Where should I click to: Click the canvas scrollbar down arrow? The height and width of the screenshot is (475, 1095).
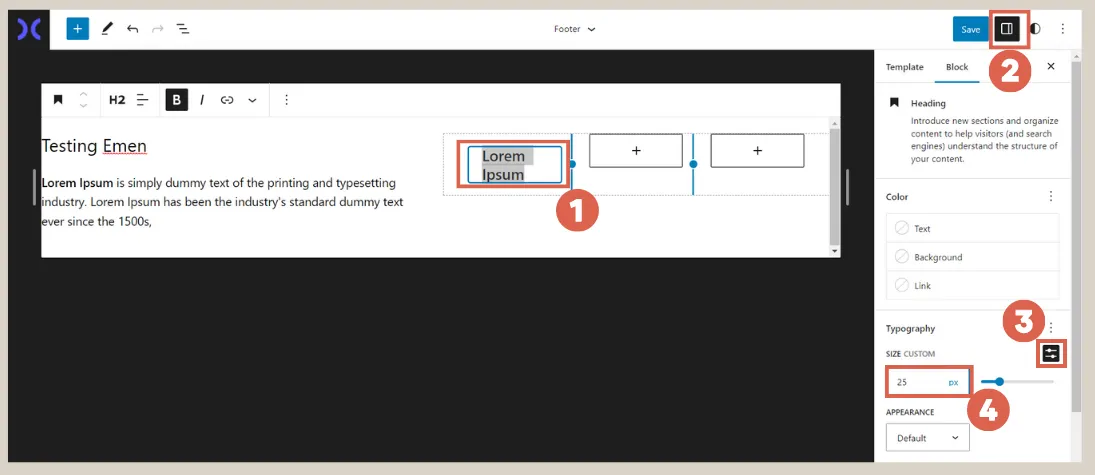835,250
